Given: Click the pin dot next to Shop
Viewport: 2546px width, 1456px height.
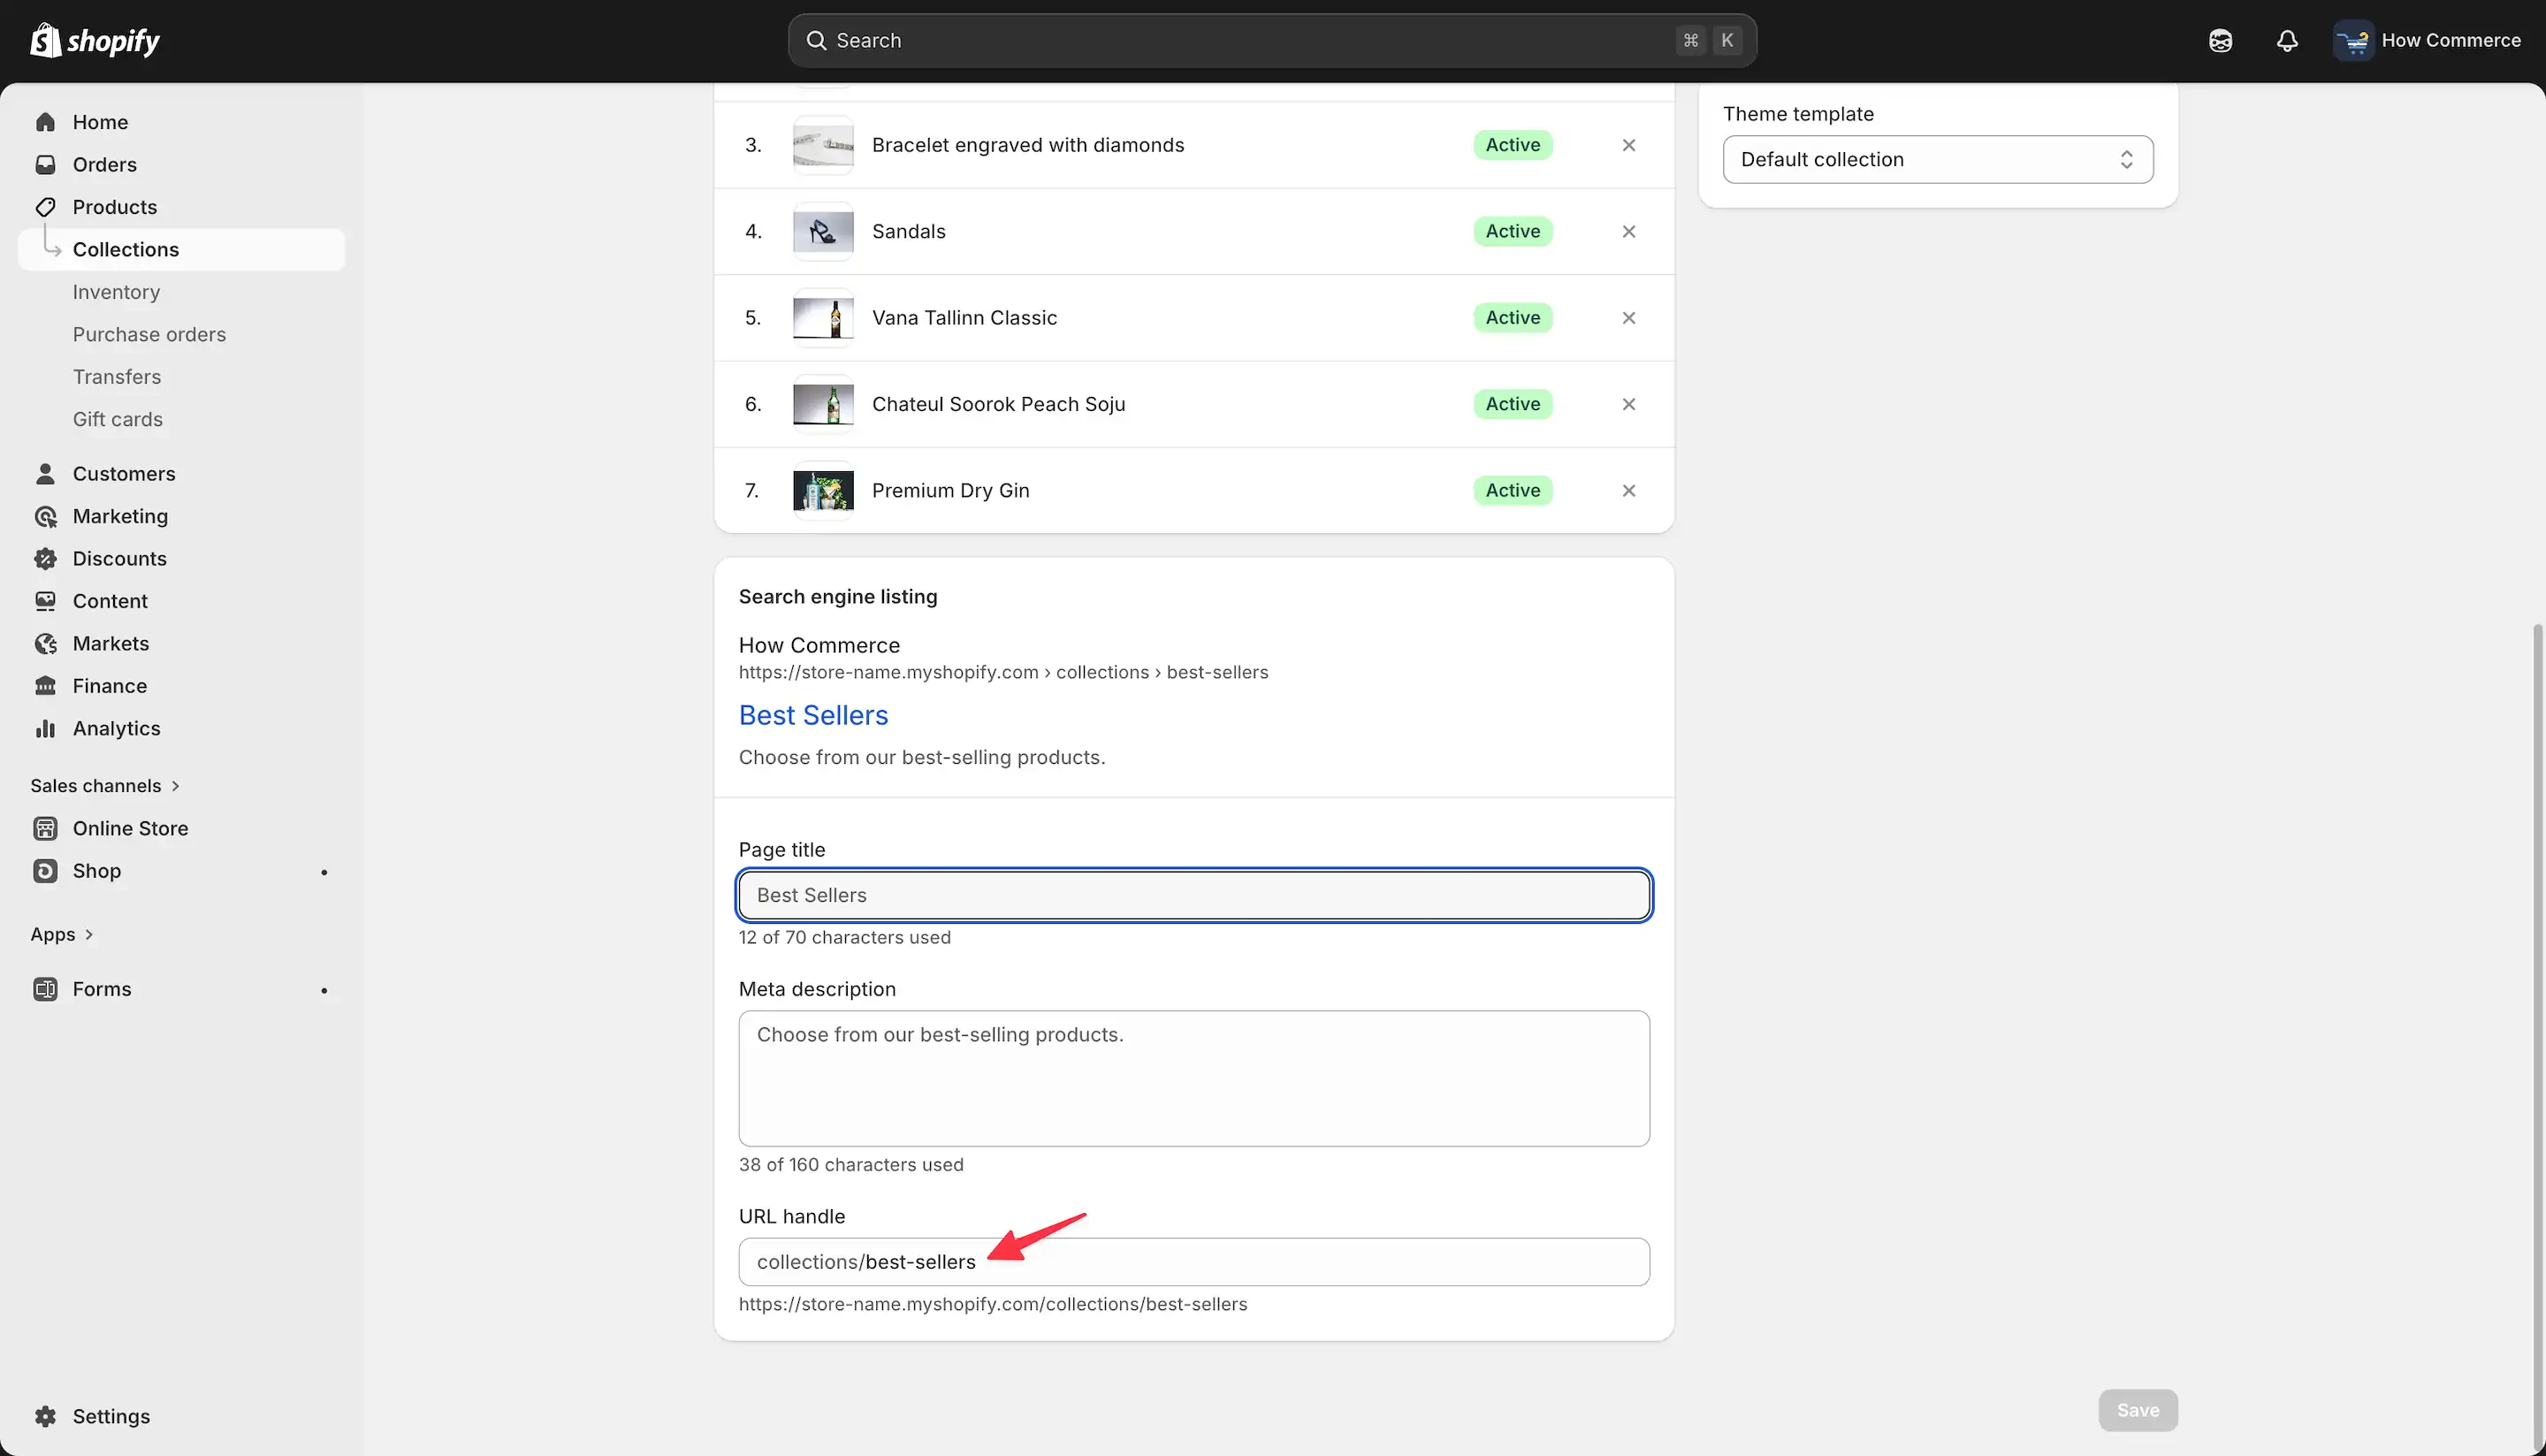Looking at the screenshot, I should (x=324, y=872).
